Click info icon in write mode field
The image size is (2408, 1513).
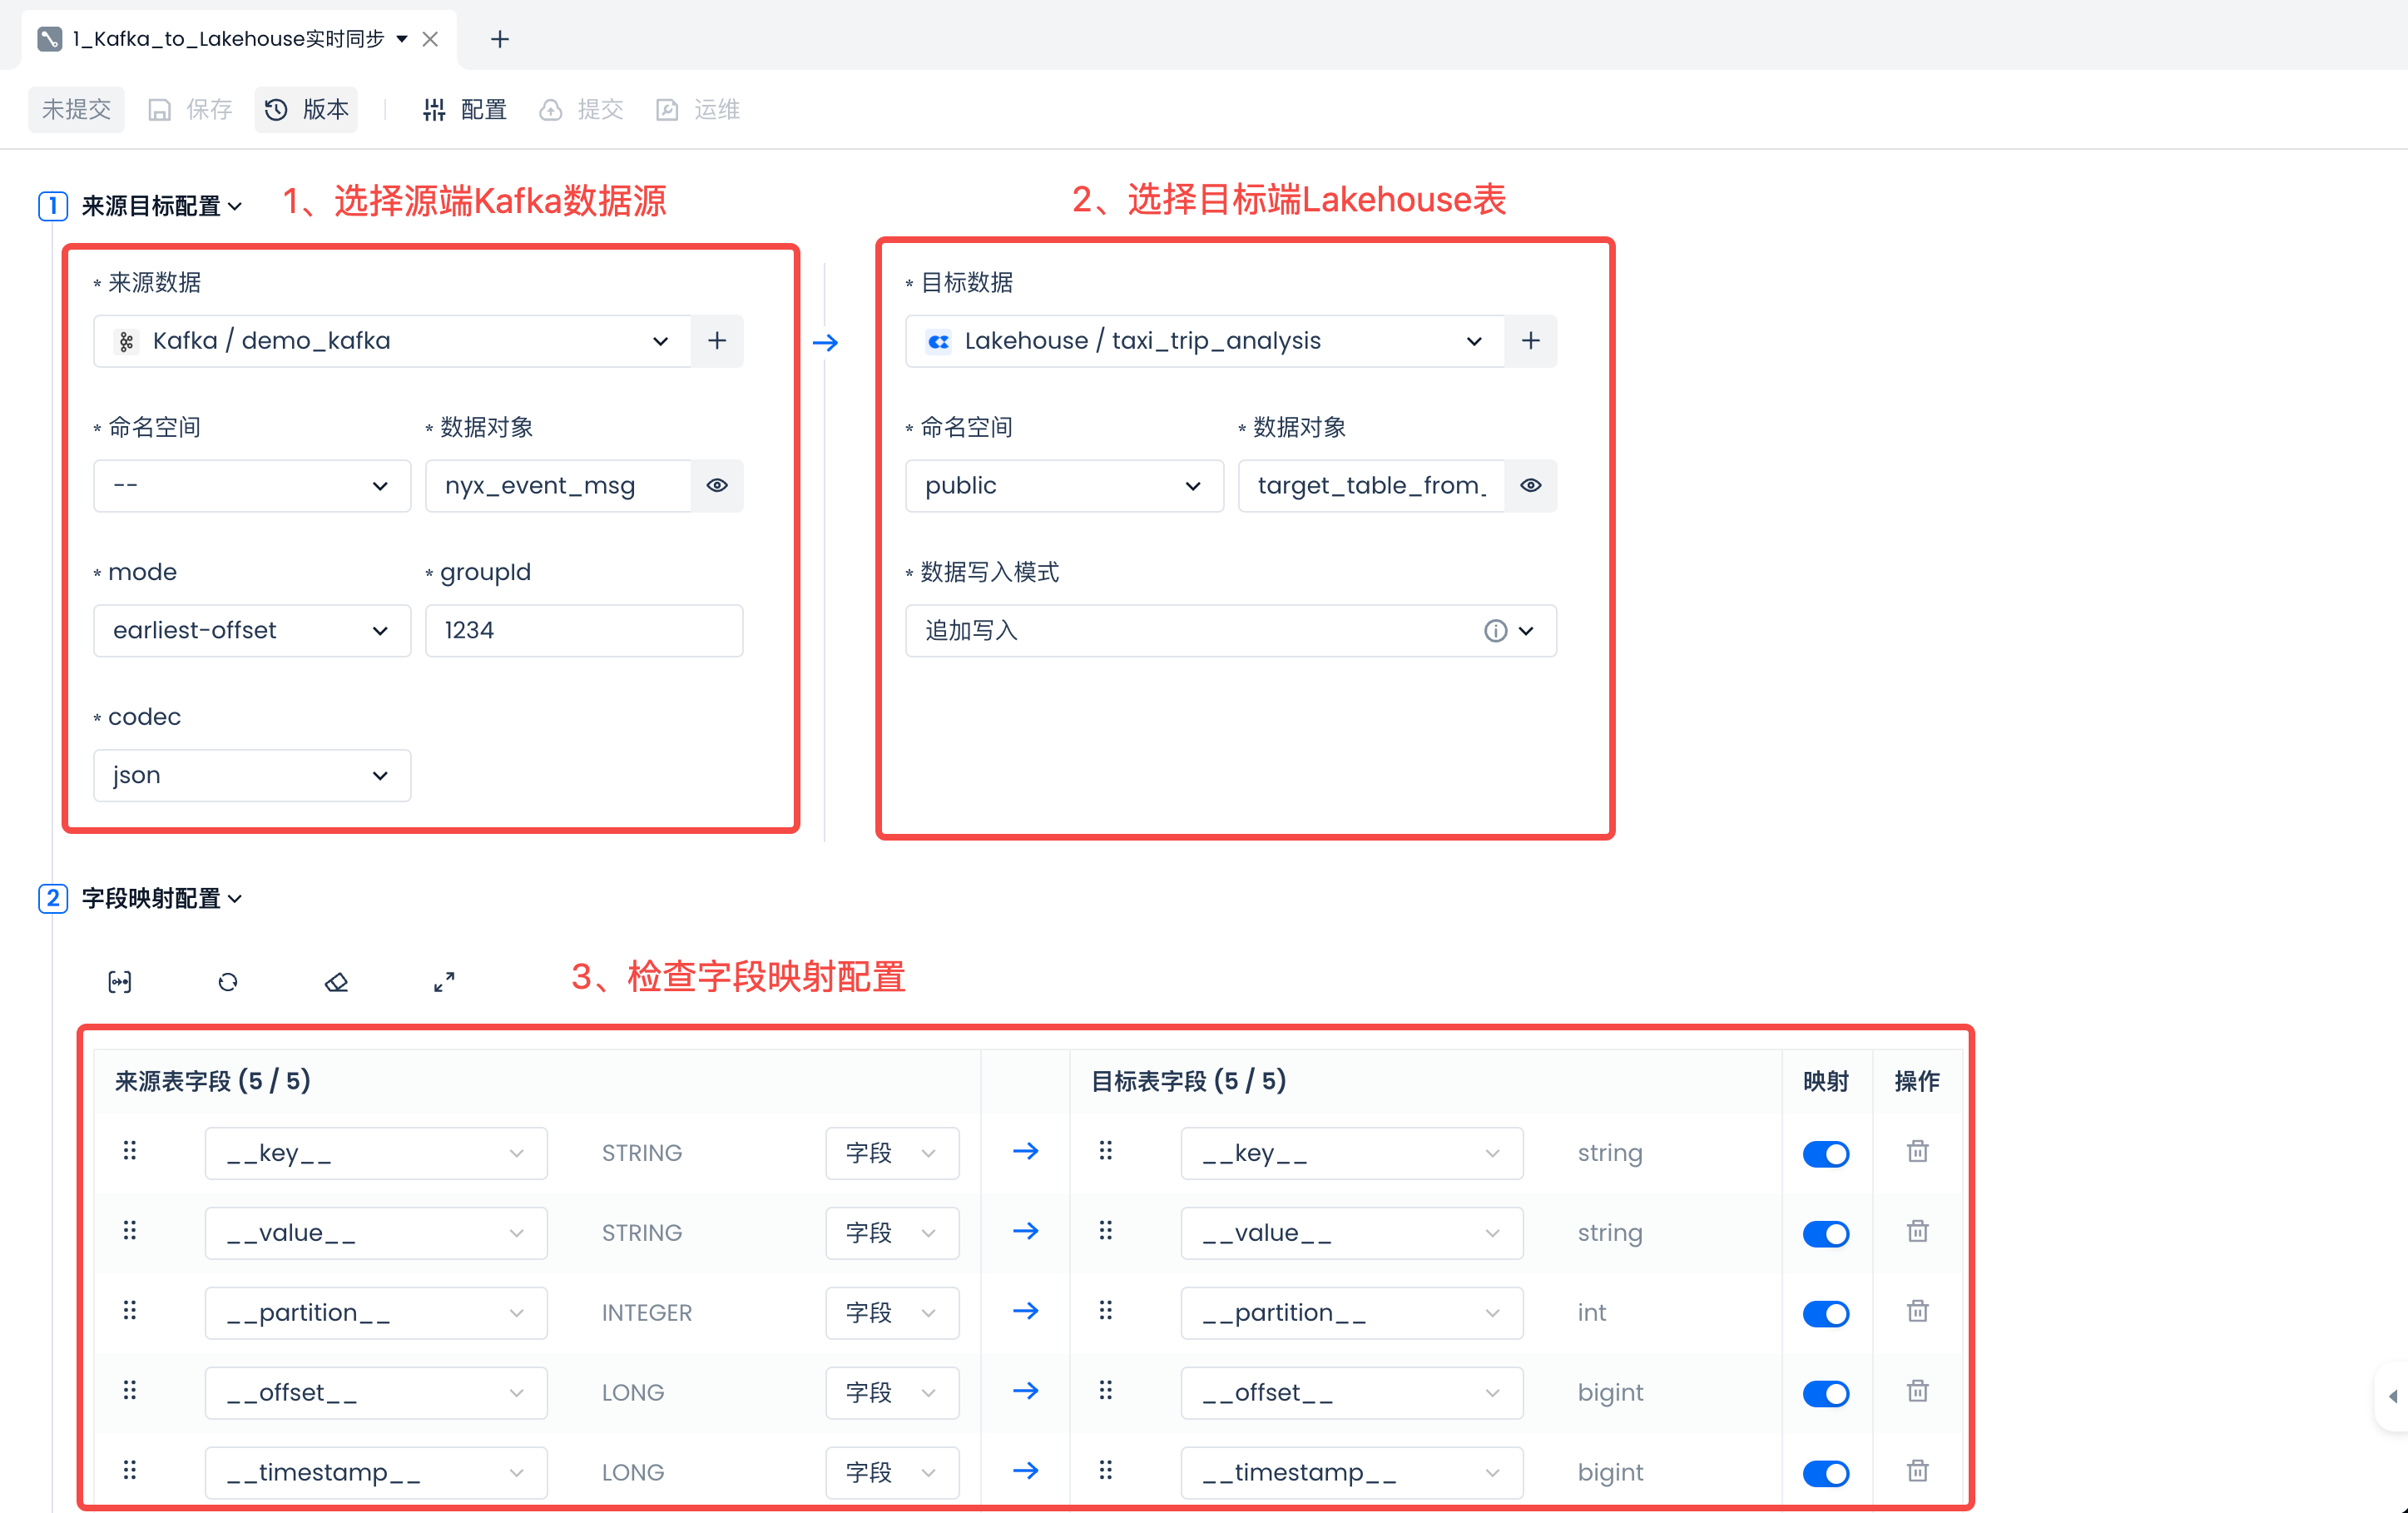[x=1495, y=631]
